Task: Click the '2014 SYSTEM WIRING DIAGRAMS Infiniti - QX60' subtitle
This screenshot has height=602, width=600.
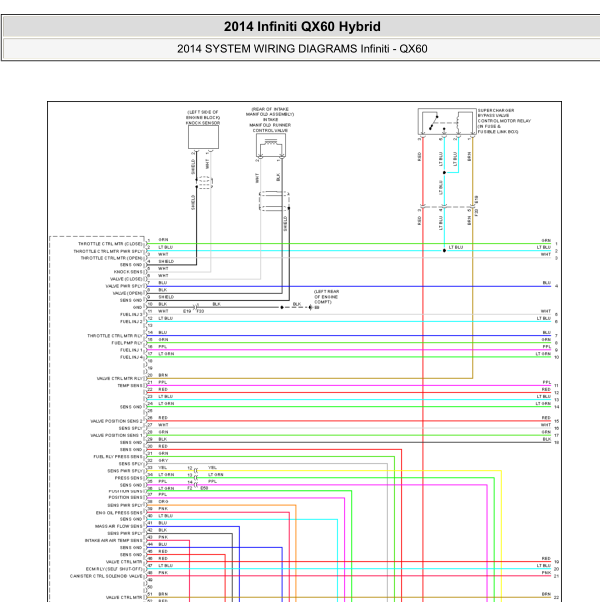Action: point(302,49)
